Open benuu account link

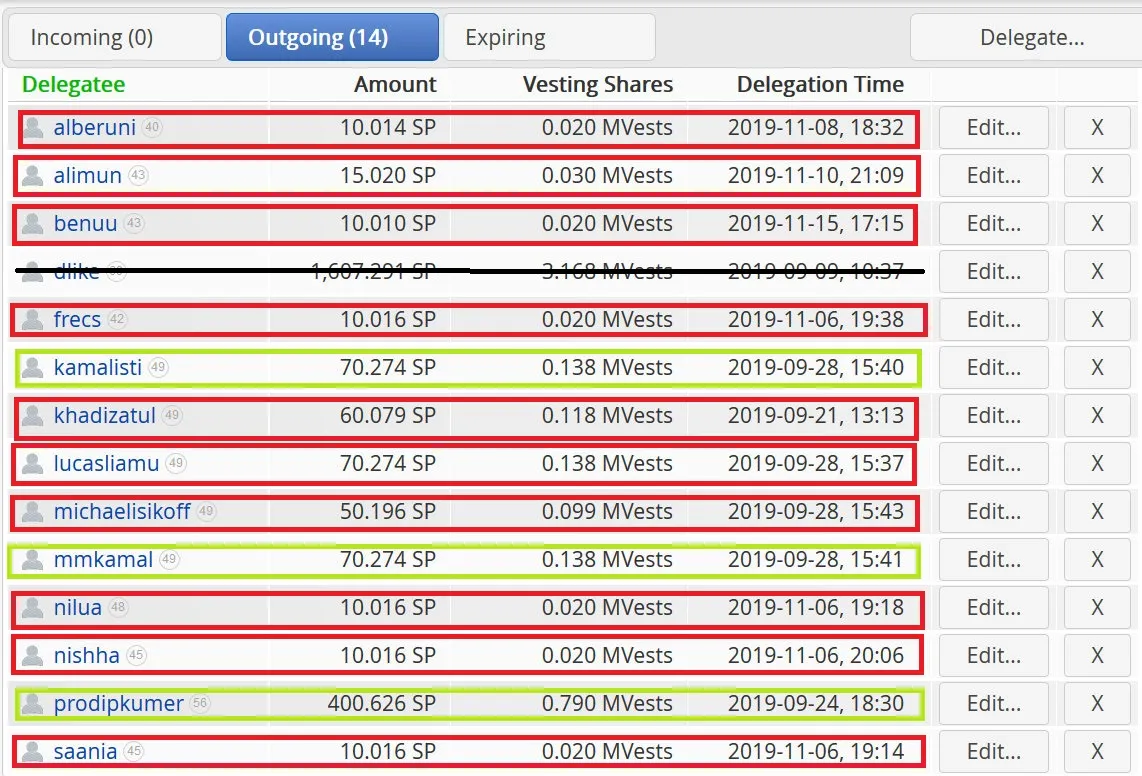[x=85, y=224]
